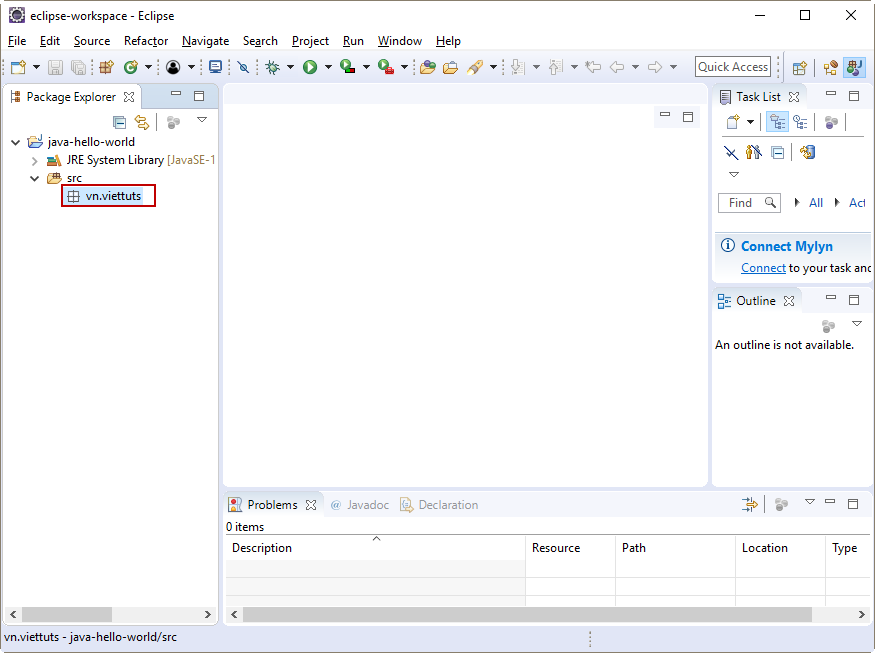The image size is (875, 653).
Task: Click the Connect link under Connect Mylyn
Action: click(763, 268)
